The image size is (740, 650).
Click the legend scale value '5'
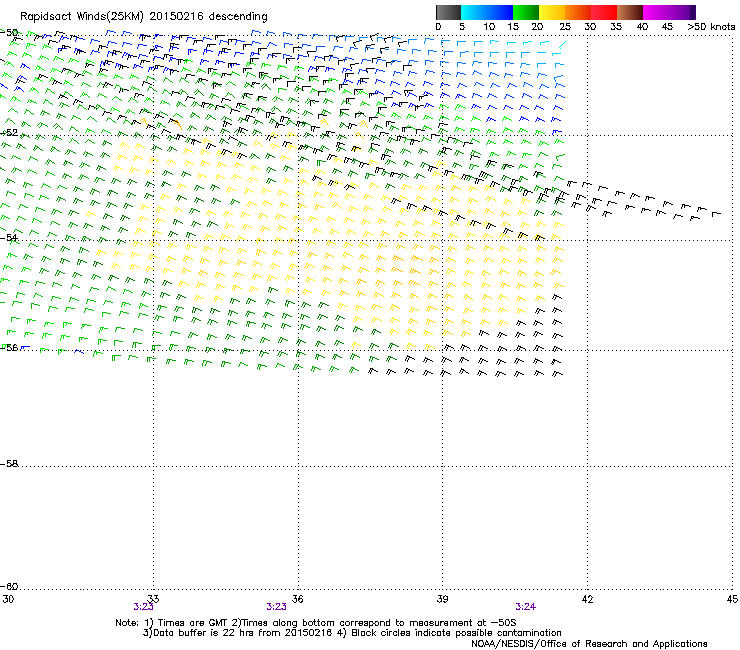(462, 27)
